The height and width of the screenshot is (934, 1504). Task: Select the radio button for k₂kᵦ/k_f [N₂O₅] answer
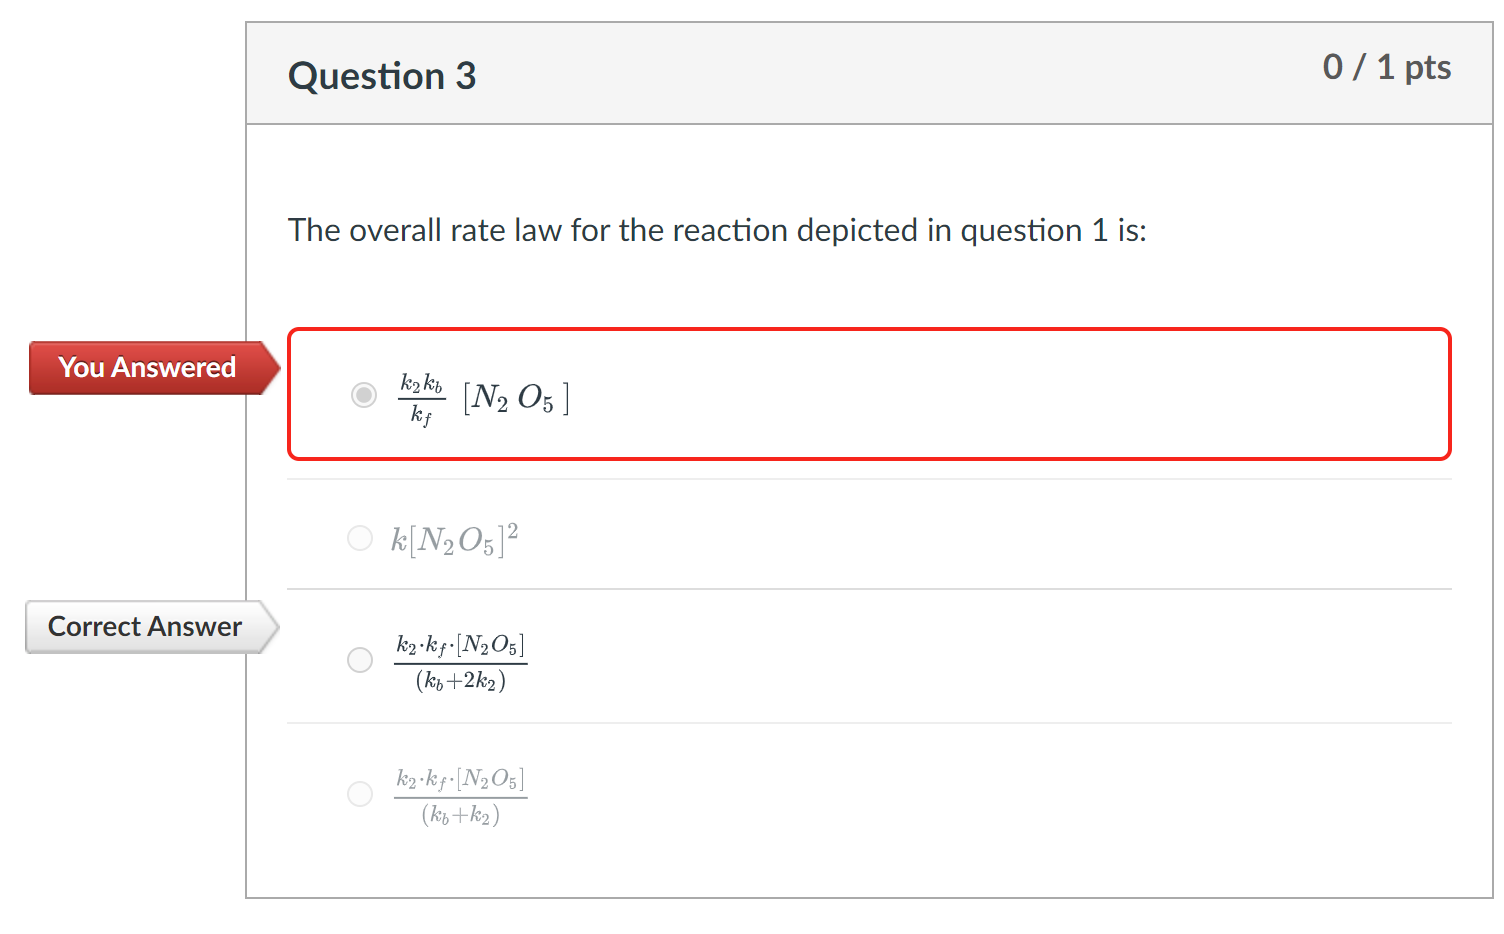[362, 395]
